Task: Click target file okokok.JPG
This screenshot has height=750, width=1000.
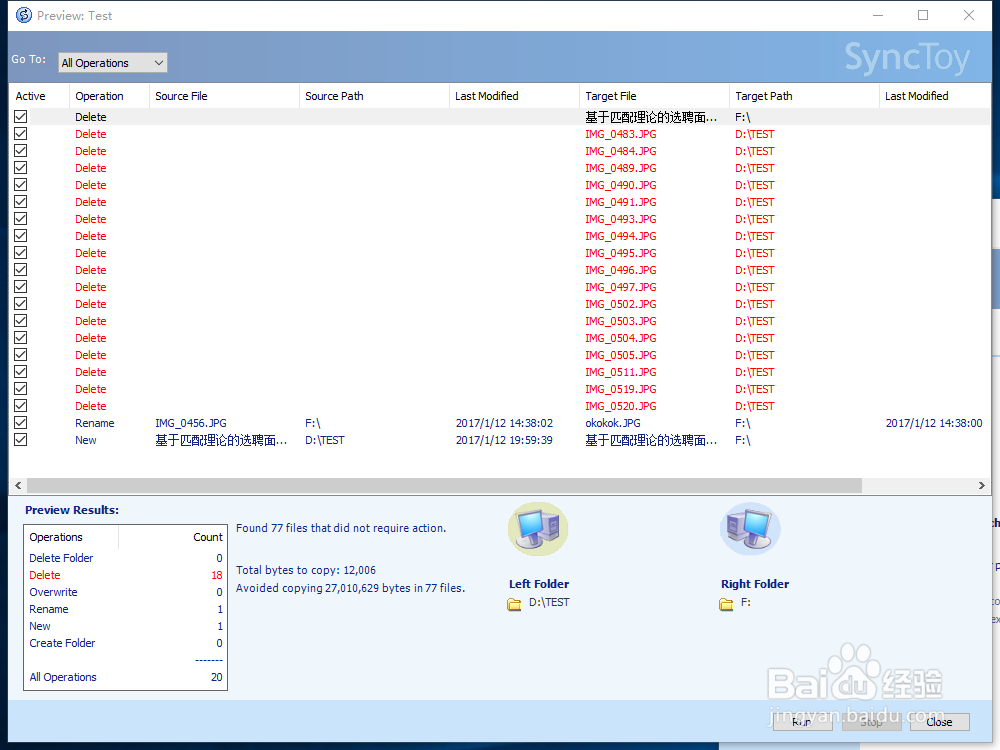Action: 613,423
